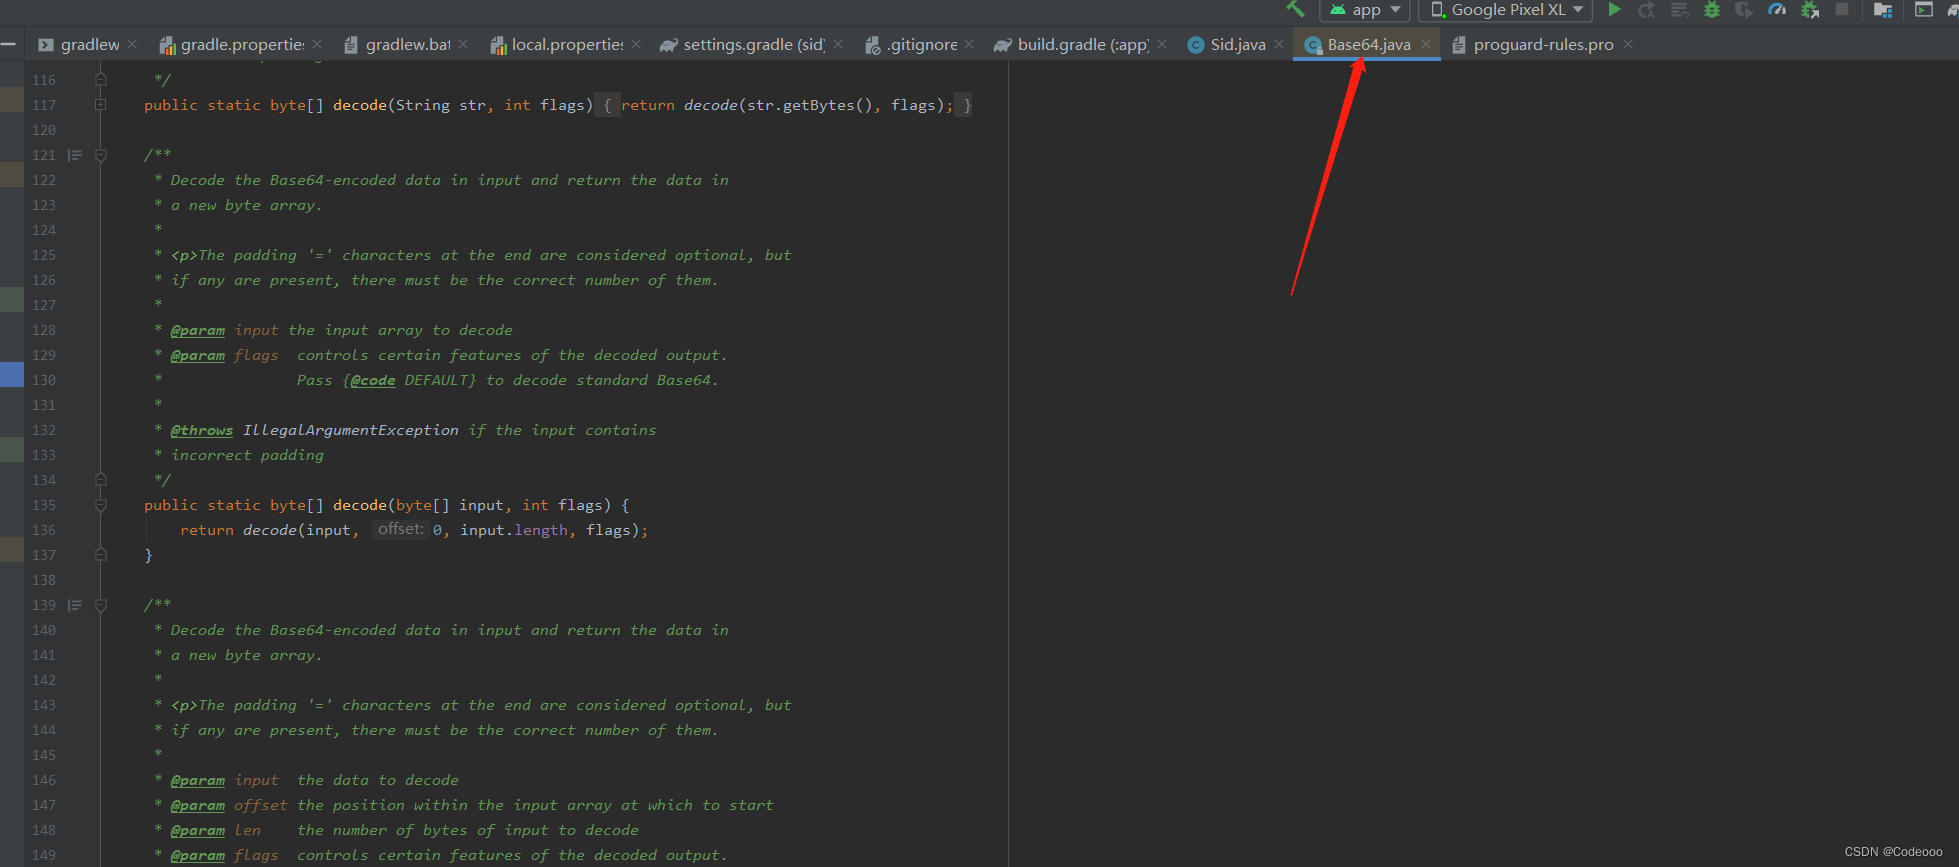Open the app run configuration dropdown
This screenshot has height=867, width=1959.
[1365, 10]
